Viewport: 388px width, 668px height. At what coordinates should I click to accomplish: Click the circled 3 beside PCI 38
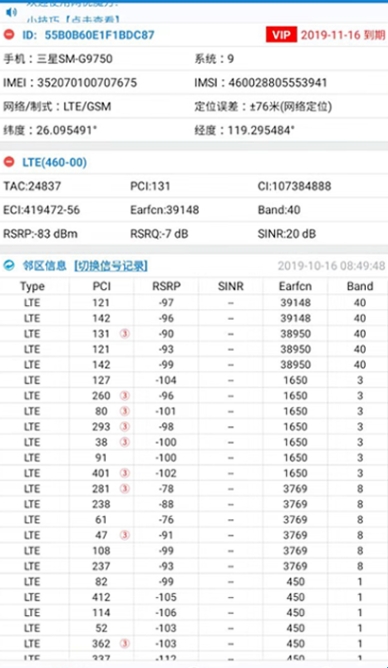point(124,442)
